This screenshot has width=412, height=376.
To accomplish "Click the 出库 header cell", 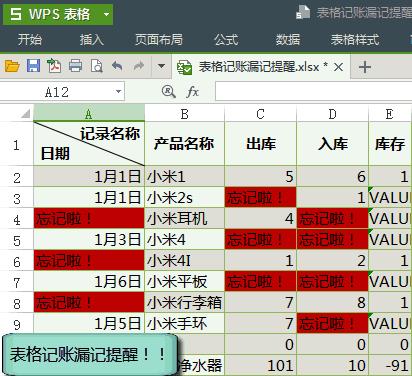I will tap(260, 144).
